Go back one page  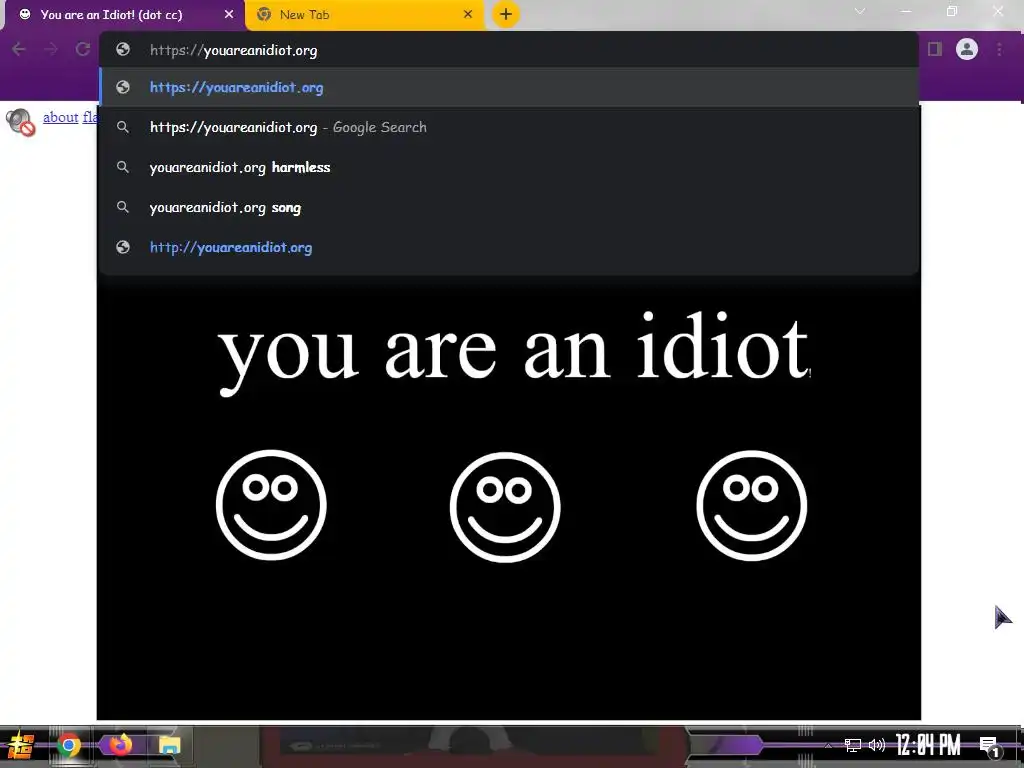19,49
